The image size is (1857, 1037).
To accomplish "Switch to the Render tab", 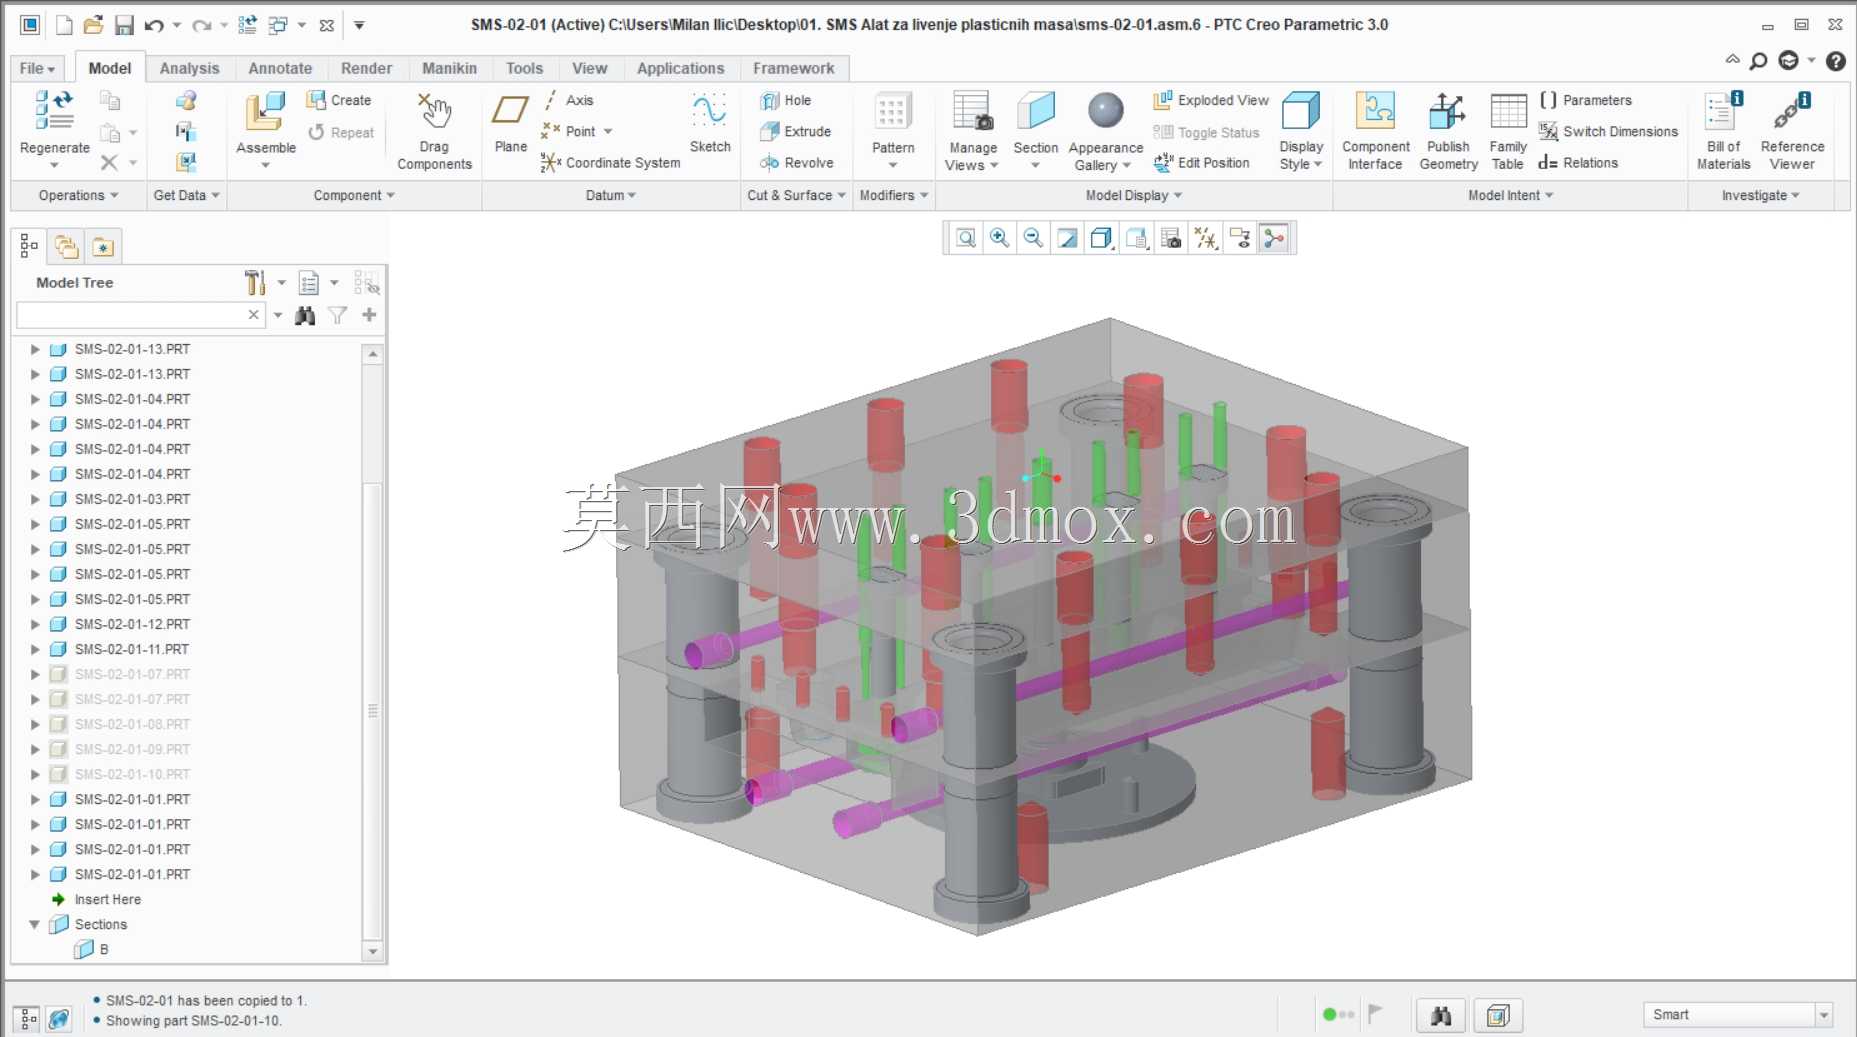I will (366, 68).
